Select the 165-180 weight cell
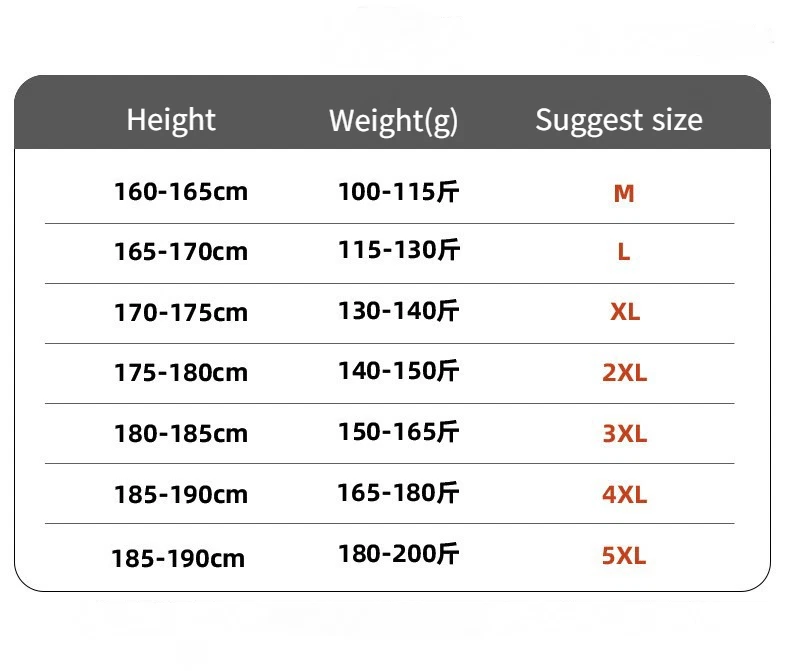The height and width of the screenshot is (671, 790). click(398, 492)
